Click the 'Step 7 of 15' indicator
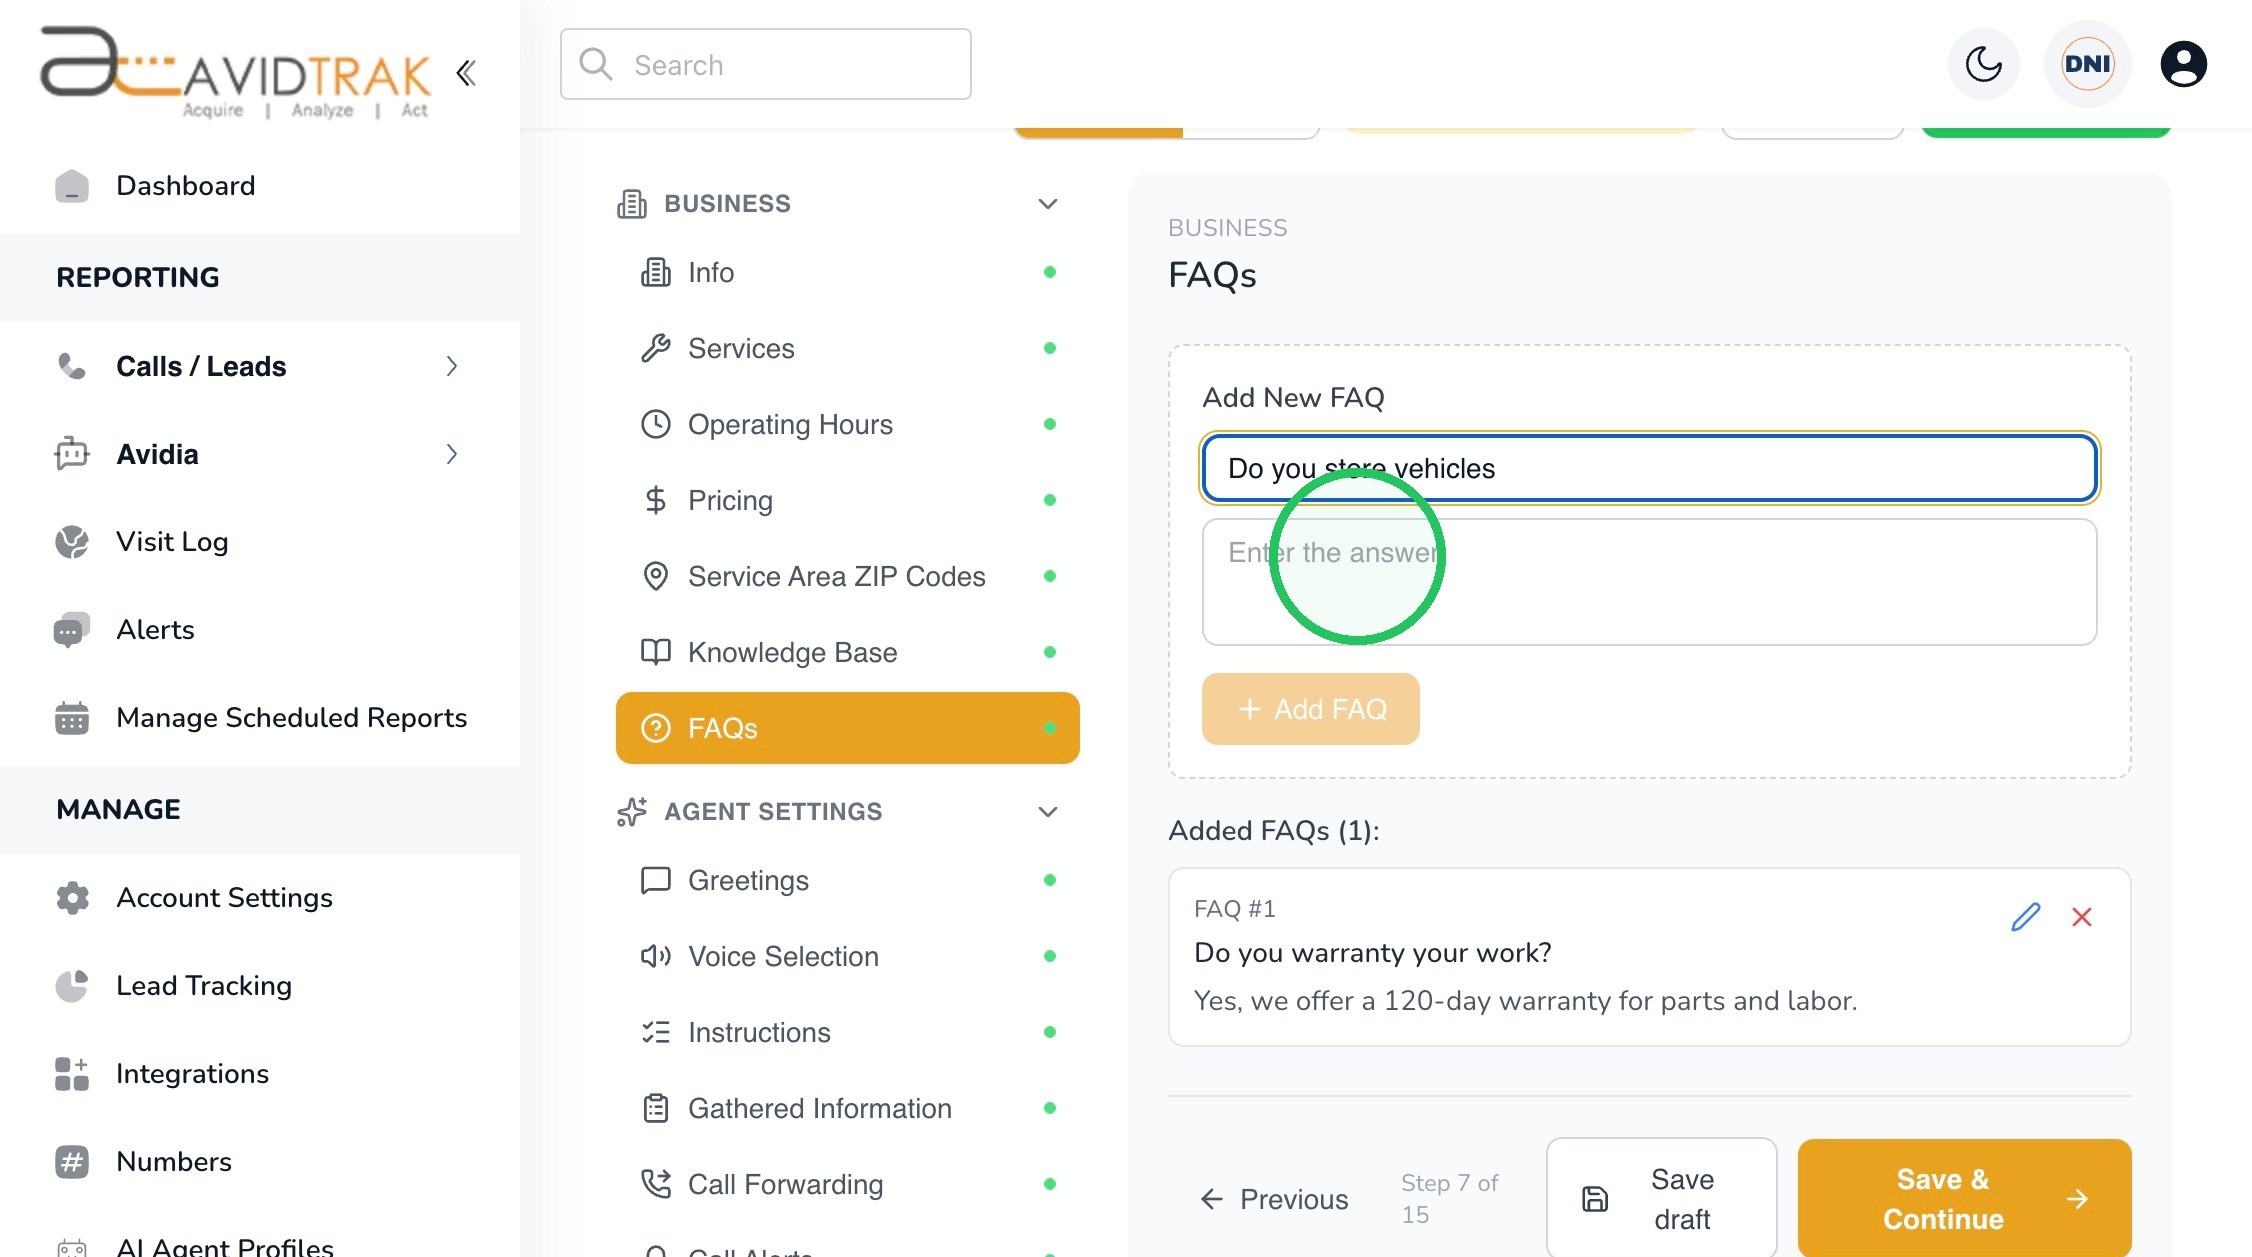This screenshot has height=1257, width=2252. 1450,1199
